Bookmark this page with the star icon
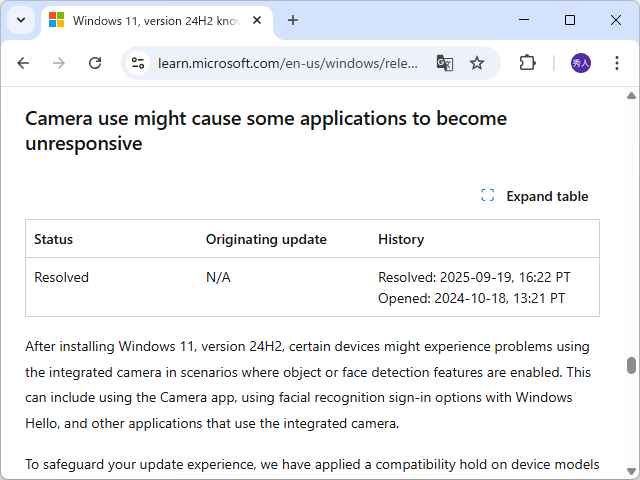The image size is (640, 480). coord(476,63)
